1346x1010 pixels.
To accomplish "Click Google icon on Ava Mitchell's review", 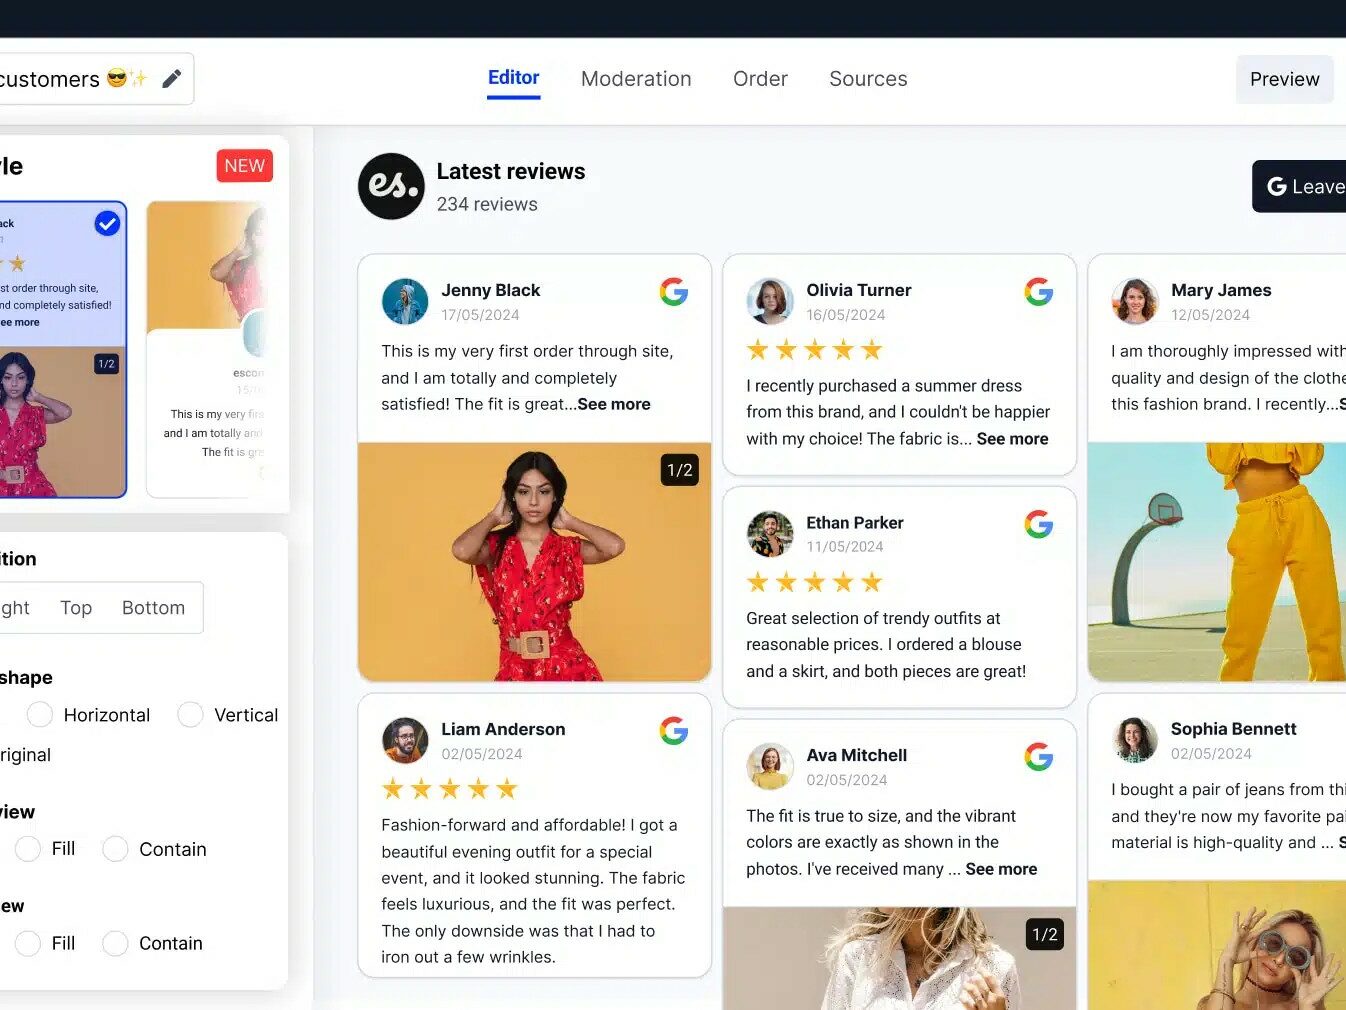I will click(1039, 757).
